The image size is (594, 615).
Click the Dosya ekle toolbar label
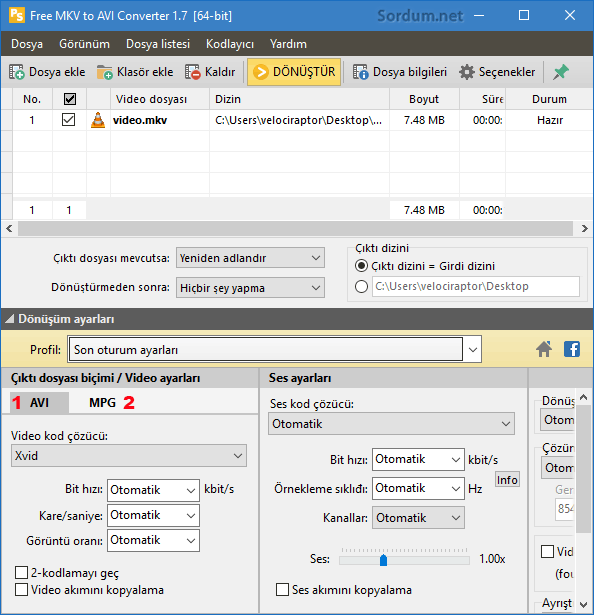[x=57, y=72]
